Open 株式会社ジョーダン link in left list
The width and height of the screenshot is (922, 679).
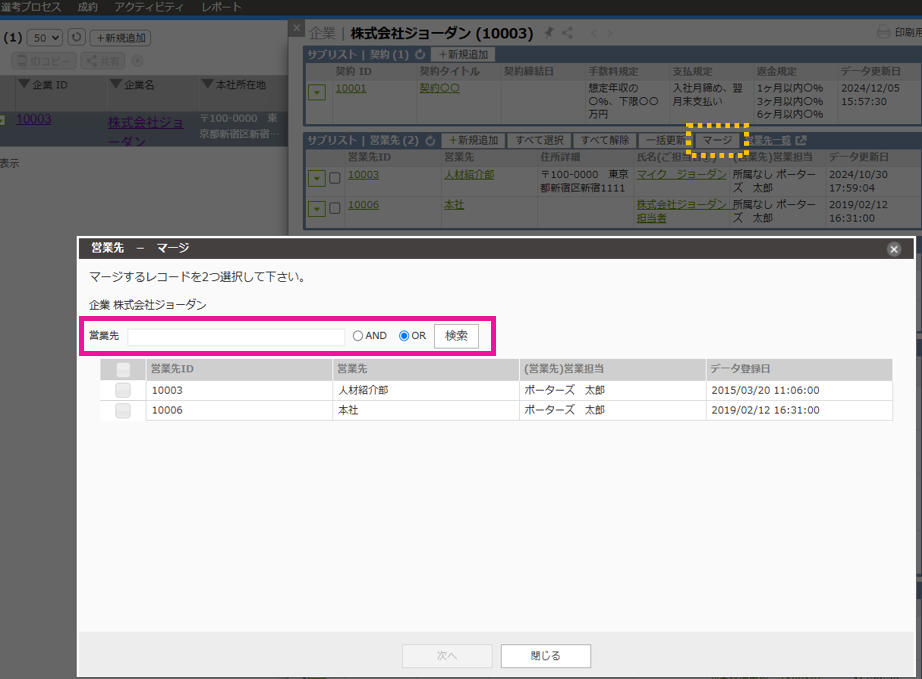coord(145,132)
